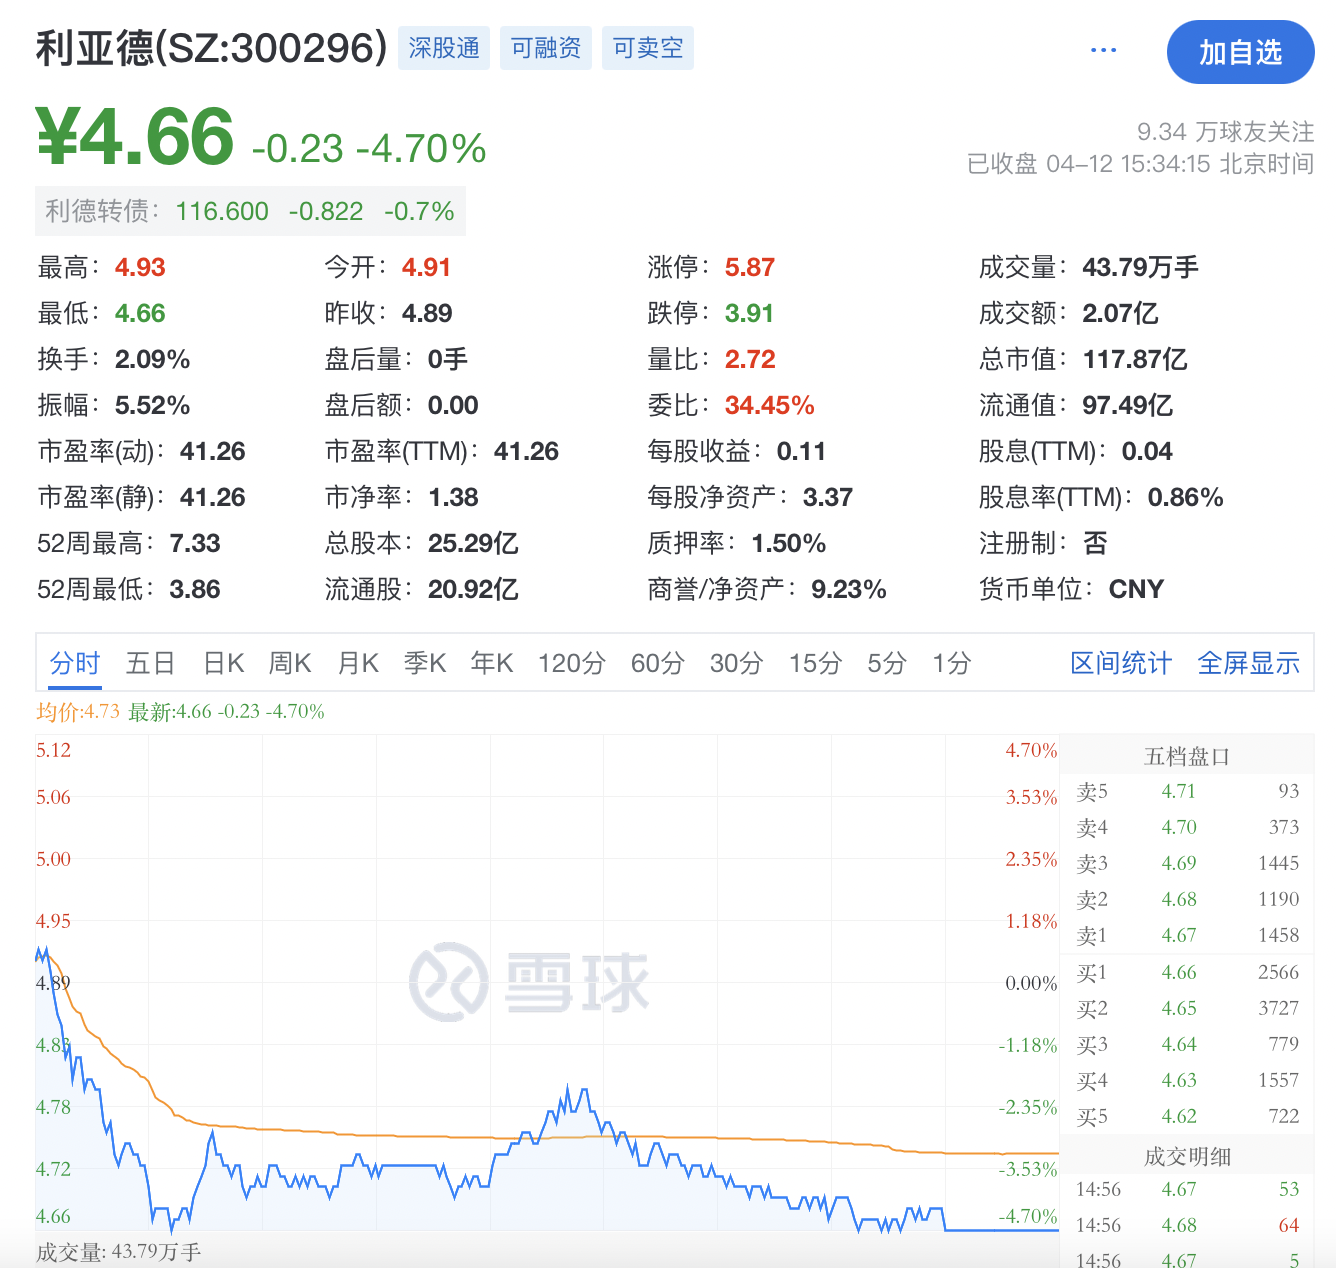
Task: Click the 货币单位 value CNY
Action: click(1137, 589)
